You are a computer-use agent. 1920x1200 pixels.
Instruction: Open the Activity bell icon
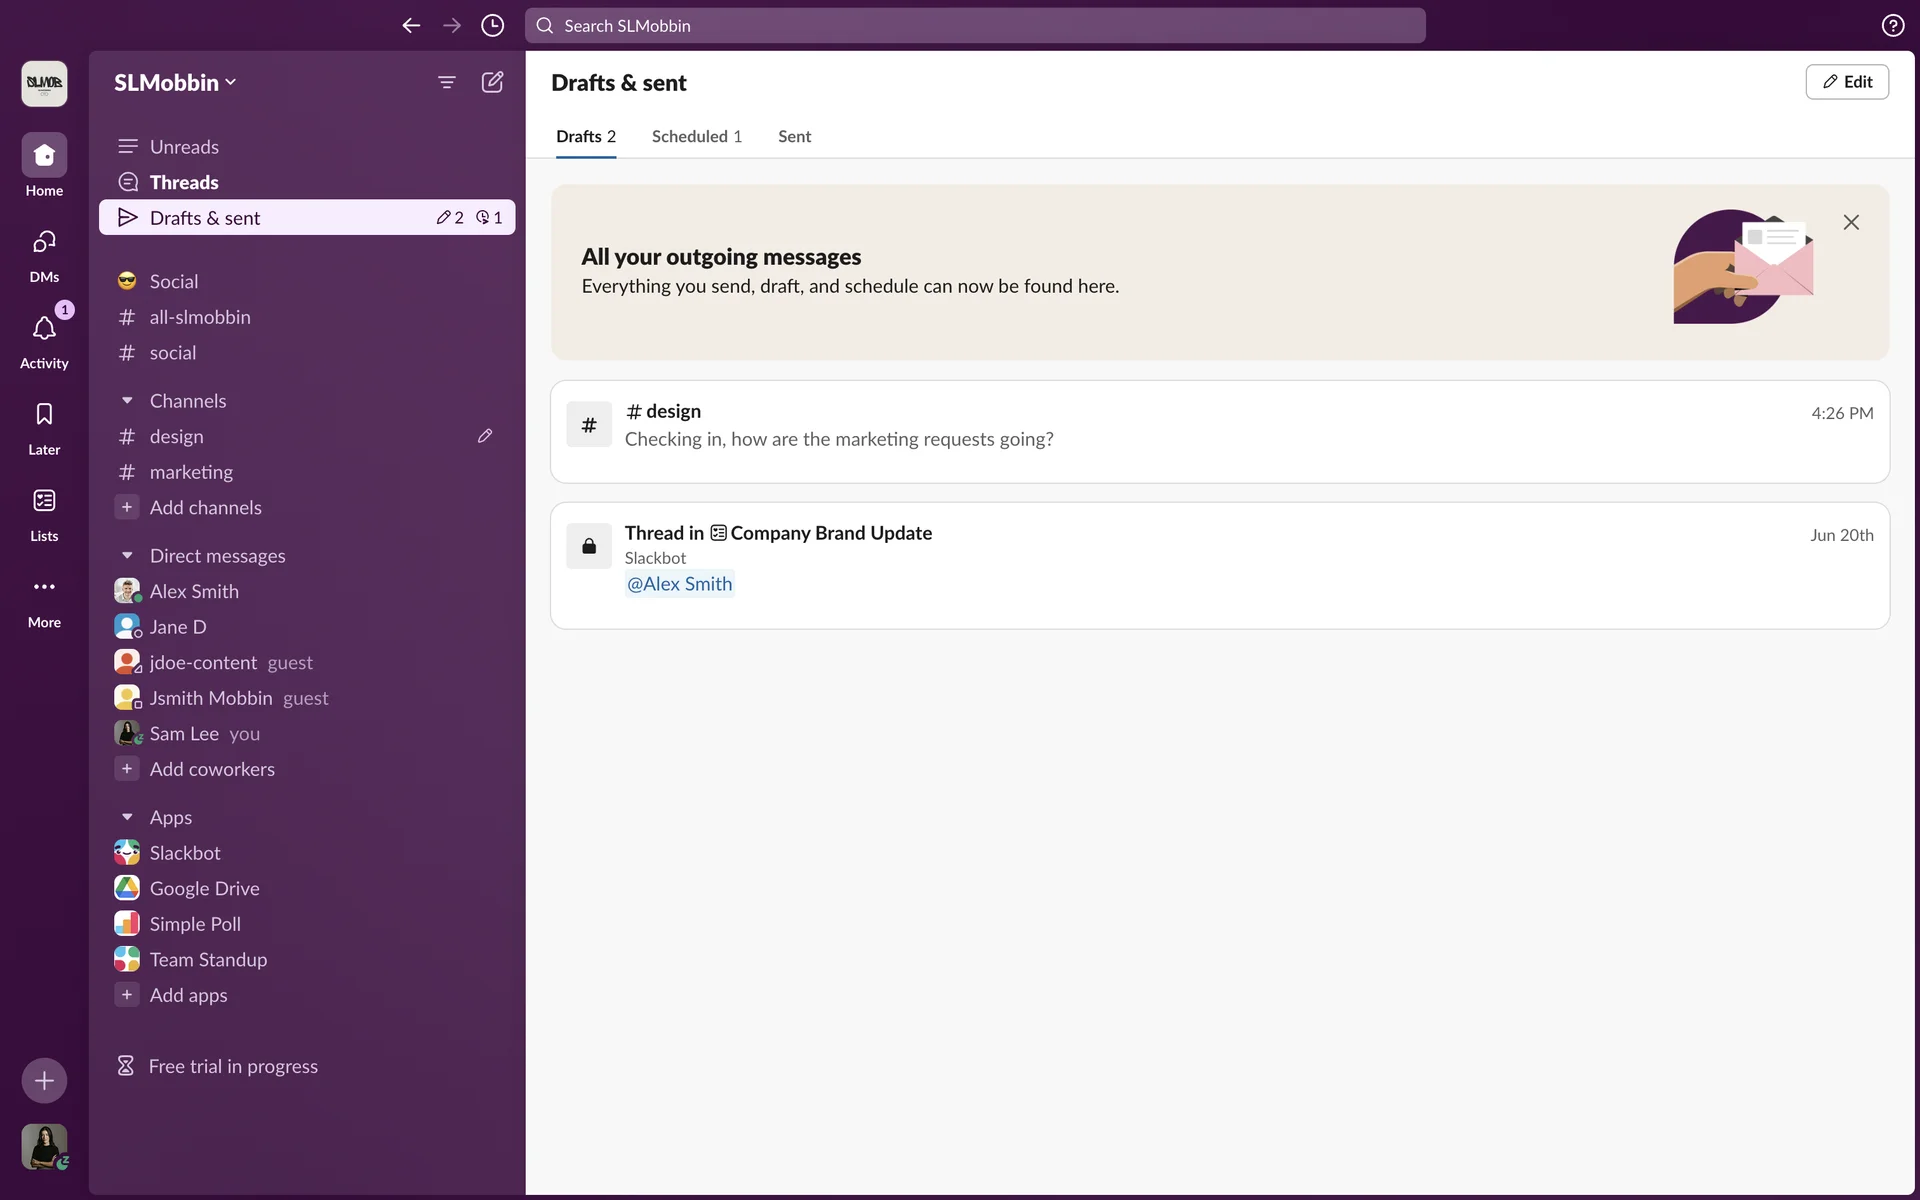pyautogui.click(x=44, y=329)
